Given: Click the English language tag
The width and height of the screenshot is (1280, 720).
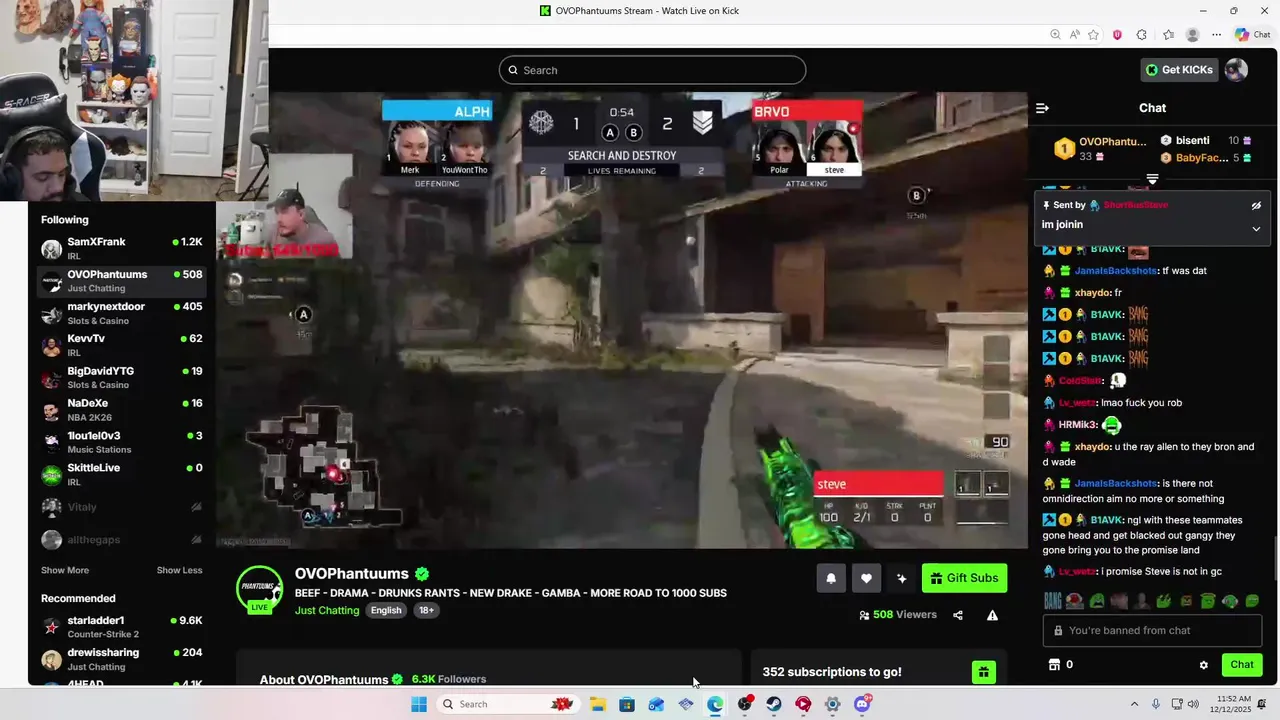Looking at the screenshot, I should tap(386, 611).
